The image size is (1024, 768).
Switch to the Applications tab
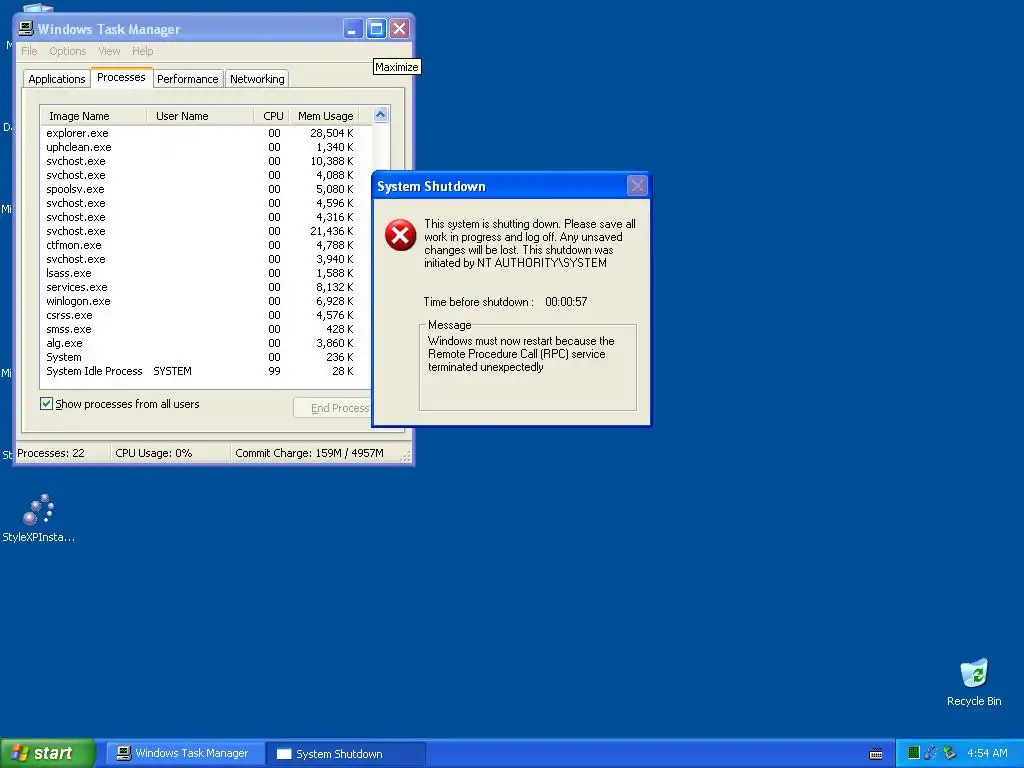click(x=57, y=79)
